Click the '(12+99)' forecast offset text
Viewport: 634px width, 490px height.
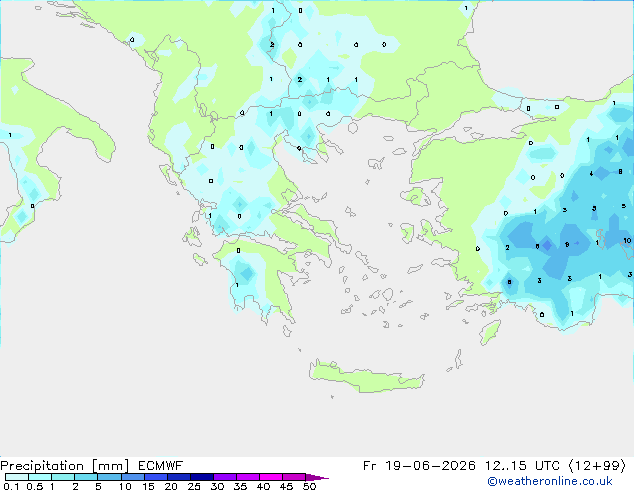tap(598, 466)
